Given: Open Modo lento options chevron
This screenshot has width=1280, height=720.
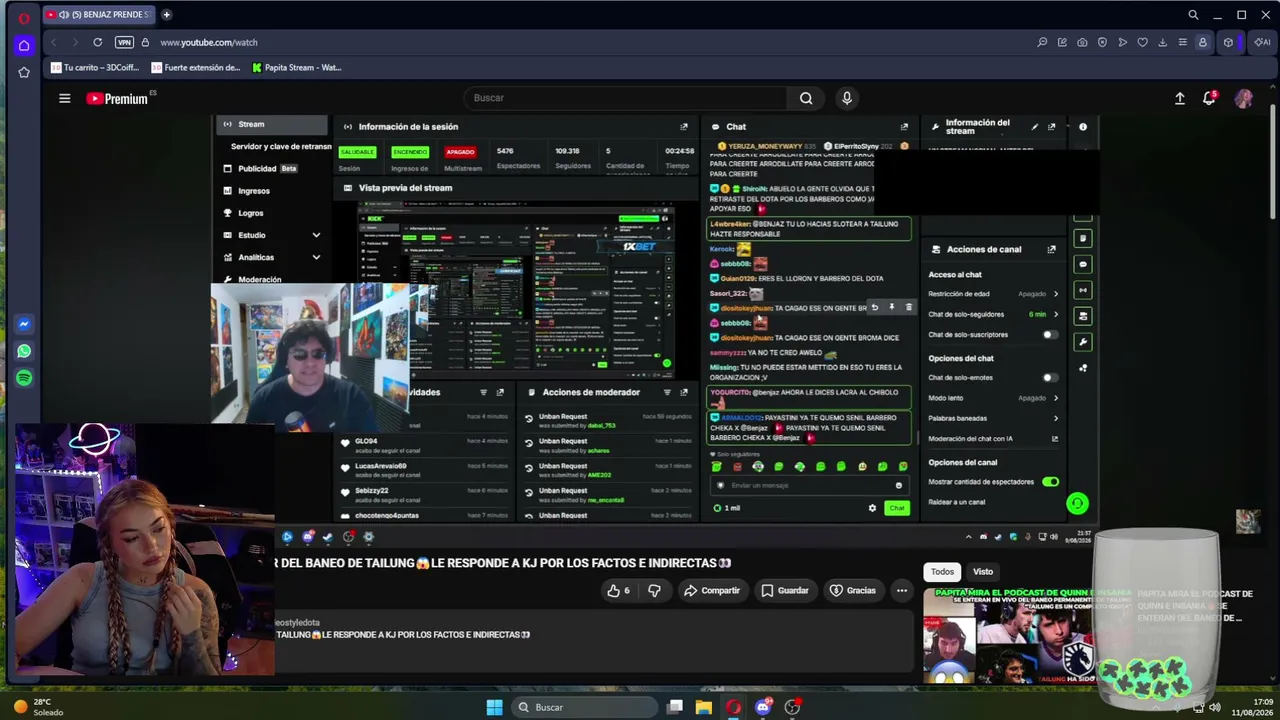Looking at the screenshot, I should 1055,398.
